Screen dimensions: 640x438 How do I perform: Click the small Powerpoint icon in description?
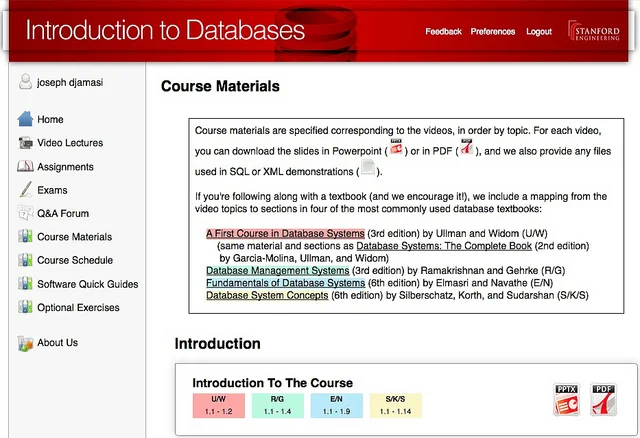point(396,147)
